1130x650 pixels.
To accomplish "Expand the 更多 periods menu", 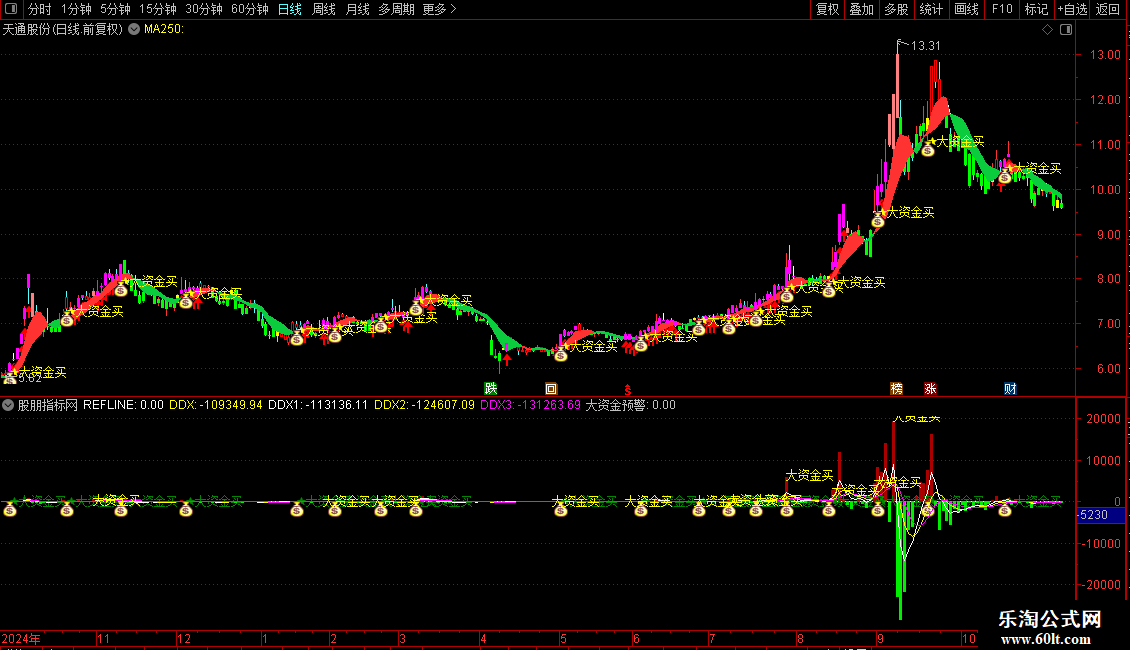I will tap(439, 9).
